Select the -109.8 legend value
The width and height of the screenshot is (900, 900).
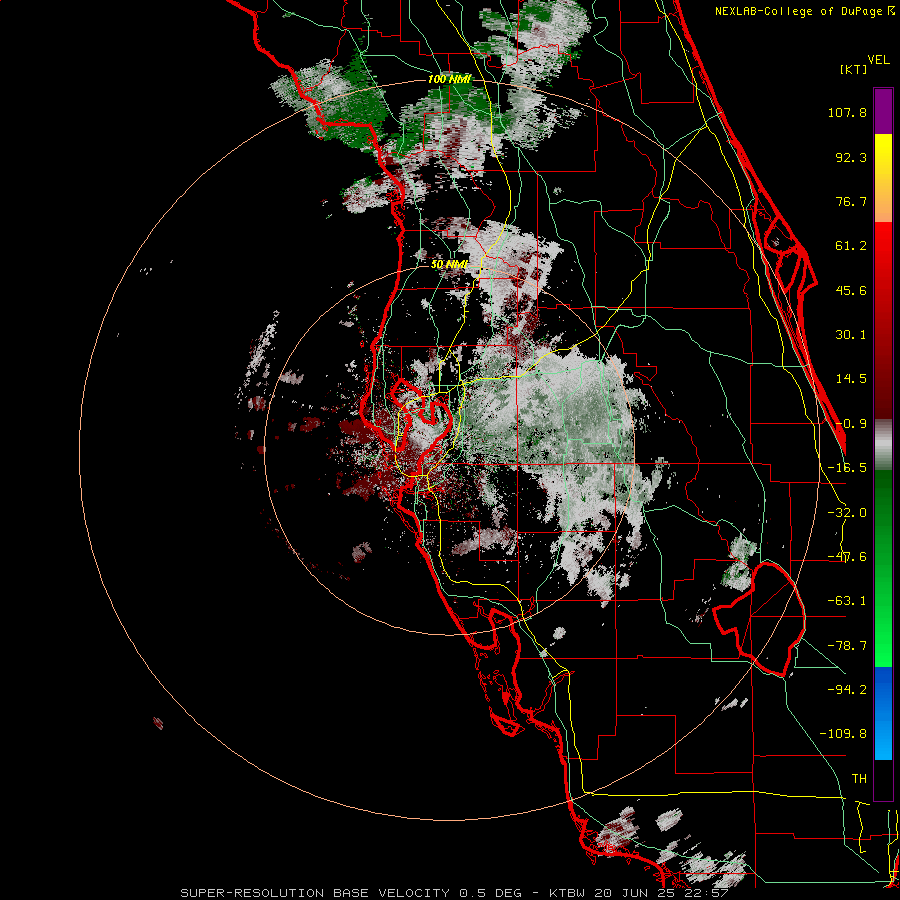[843, 734]
